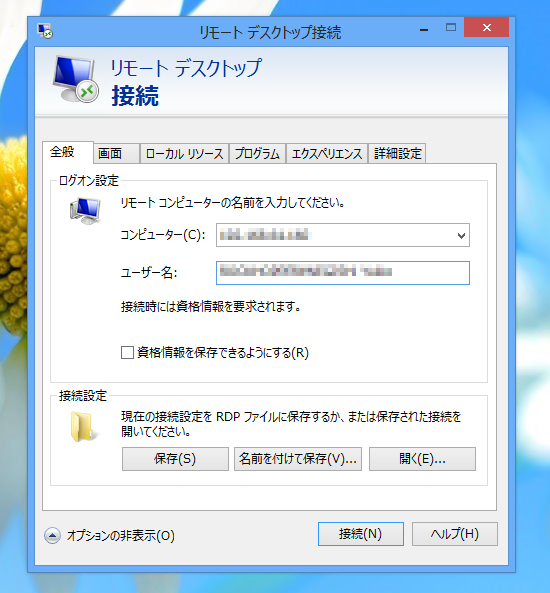Viewport: 550px width, 593px height.
Task: Click the コンピューター(C): label
Action: pyautogui.click(x=163, y=235)
